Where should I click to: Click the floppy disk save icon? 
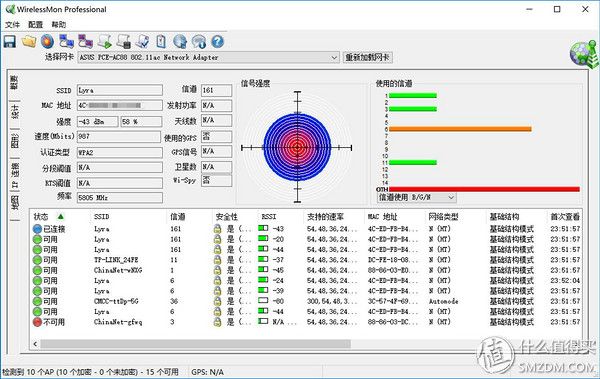click(10, 41)
